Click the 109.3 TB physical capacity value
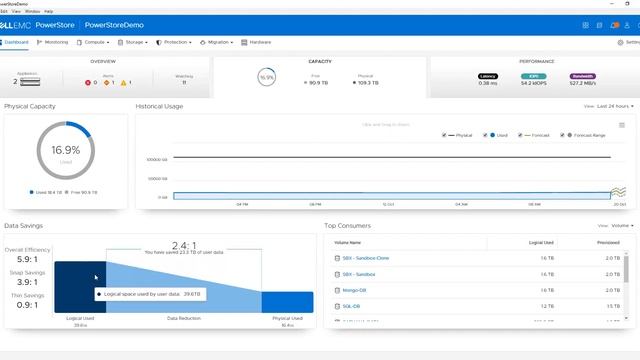Image resolution: width=640 pixels, height=360 pixels. coord(368,83)
